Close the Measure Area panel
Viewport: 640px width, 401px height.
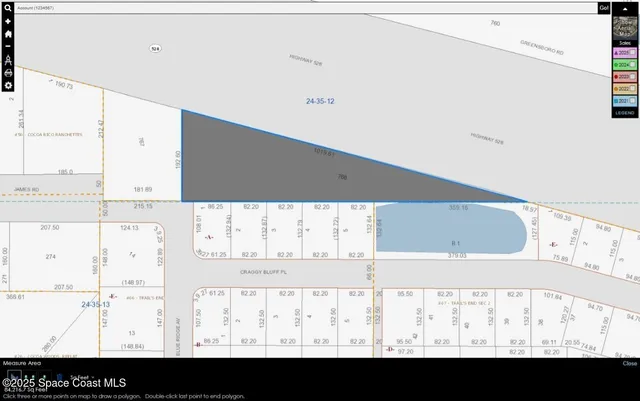[x=629, y=364]
